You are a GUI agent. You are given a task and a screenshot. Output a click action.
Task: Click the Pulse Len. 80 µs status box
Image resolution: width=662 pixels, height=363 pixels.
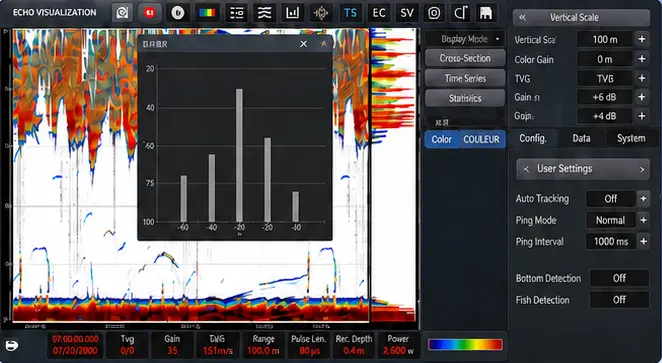[x=309, y=345]
